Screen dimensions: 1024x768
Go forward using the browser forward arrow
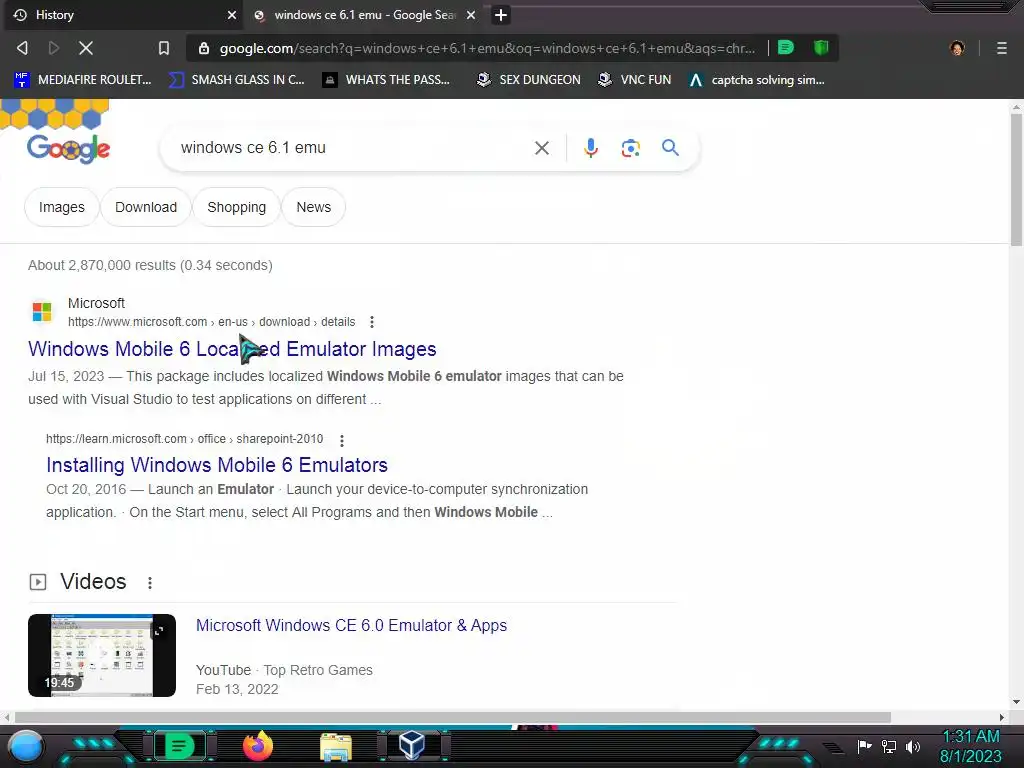tap(54, 48)
